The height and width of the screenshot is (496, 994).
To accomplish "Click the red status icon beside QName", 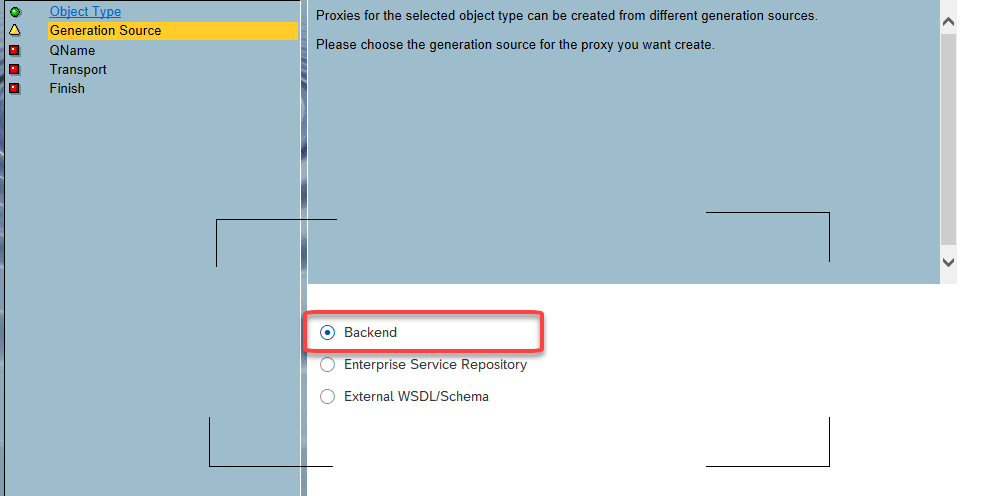I will pos(14,50).
